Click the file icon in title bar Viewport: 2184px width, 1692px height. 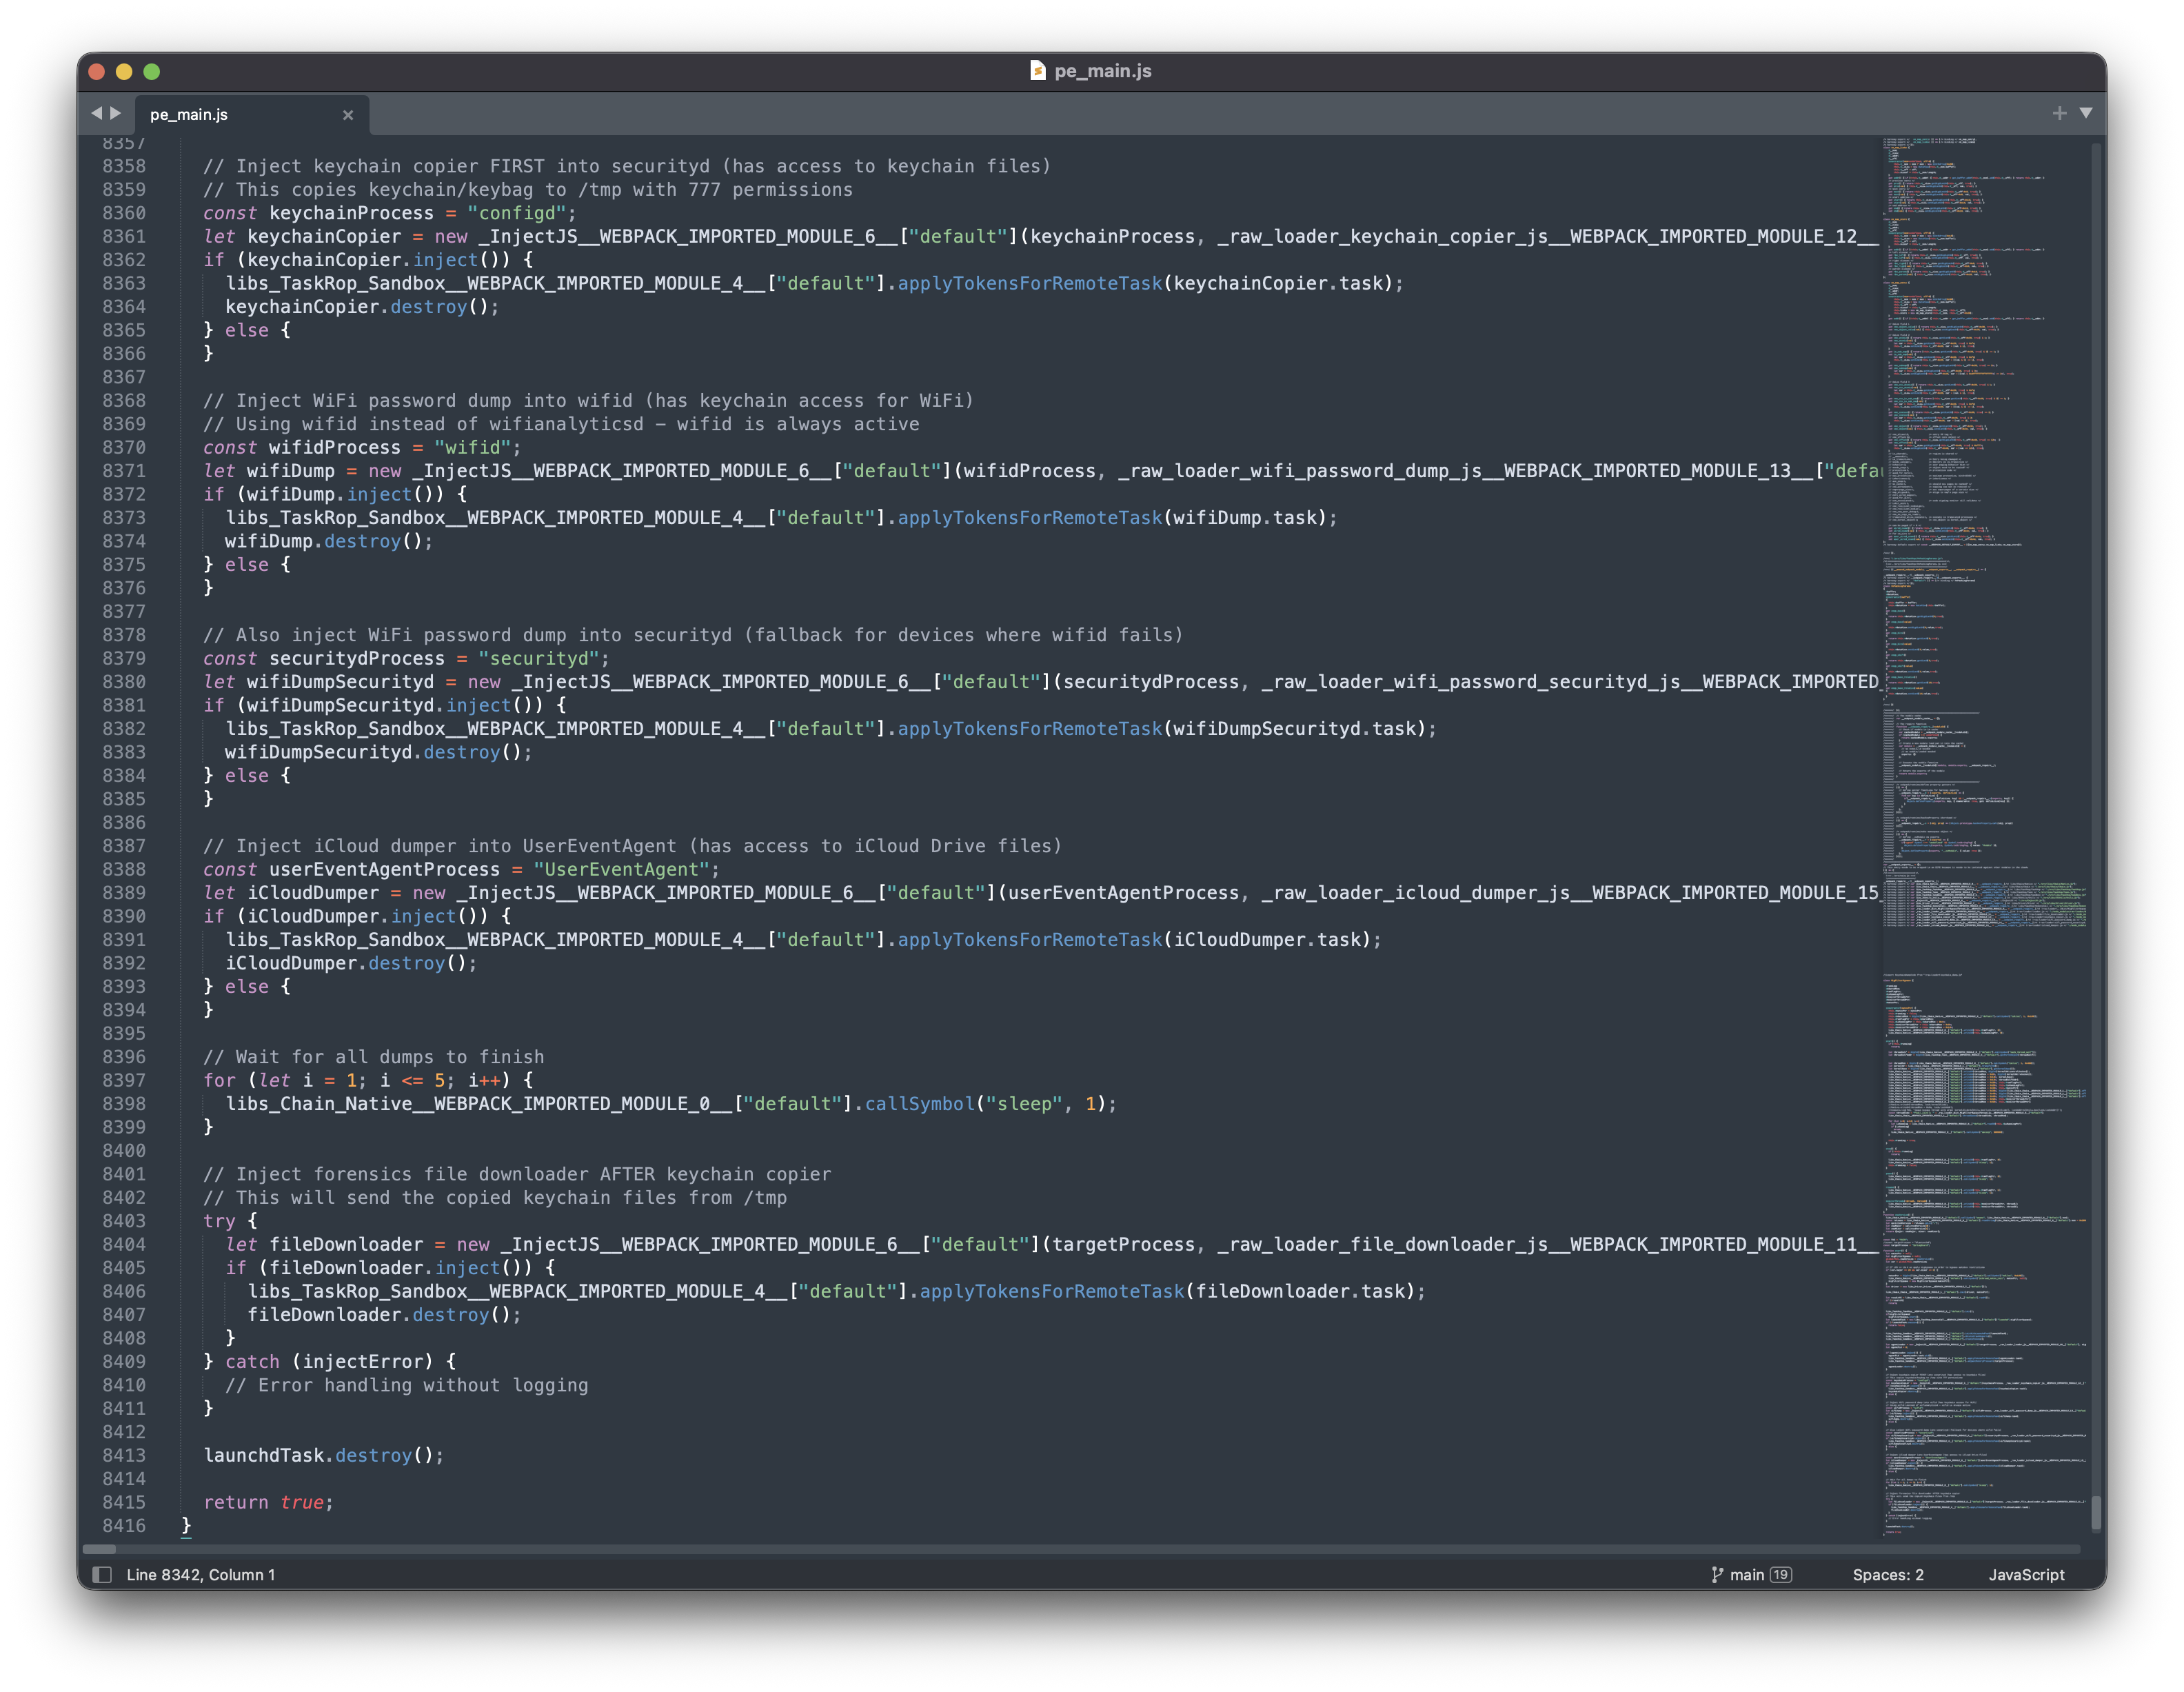[x=1038, y=71]
